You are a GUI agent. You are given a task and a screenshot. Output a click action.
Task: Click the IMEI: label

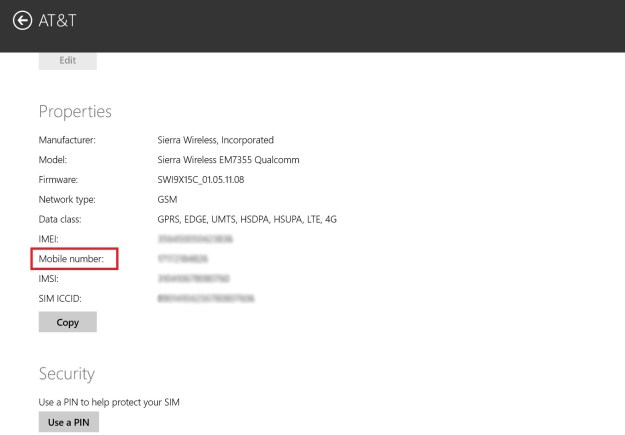(48, 239)
